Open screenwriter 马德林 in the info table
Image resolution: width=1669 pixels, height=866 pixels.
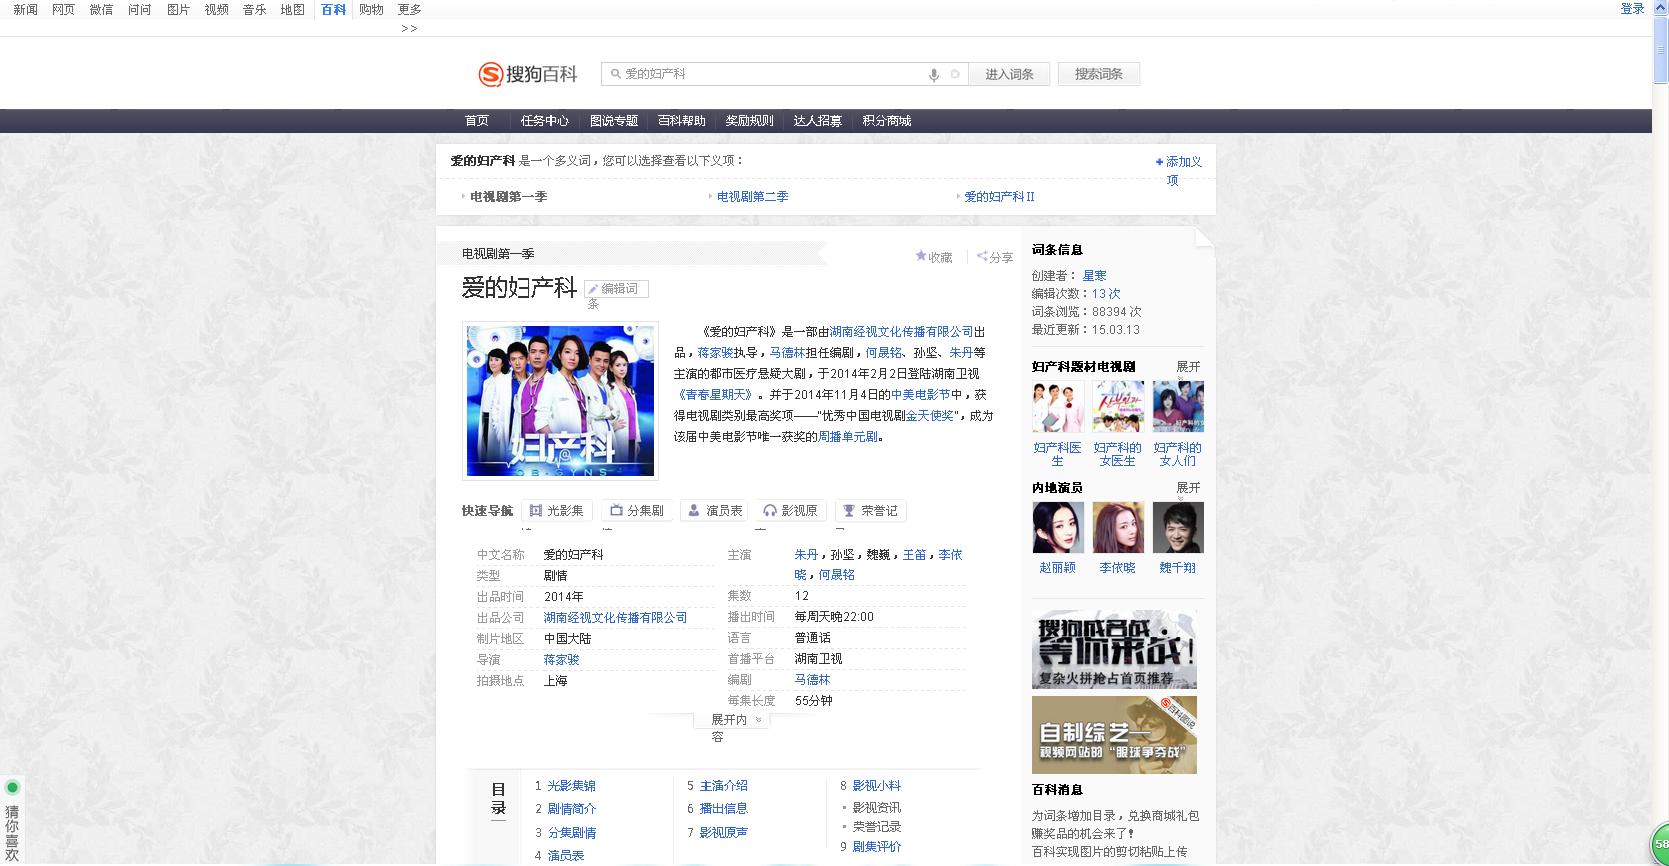point(812,680)
